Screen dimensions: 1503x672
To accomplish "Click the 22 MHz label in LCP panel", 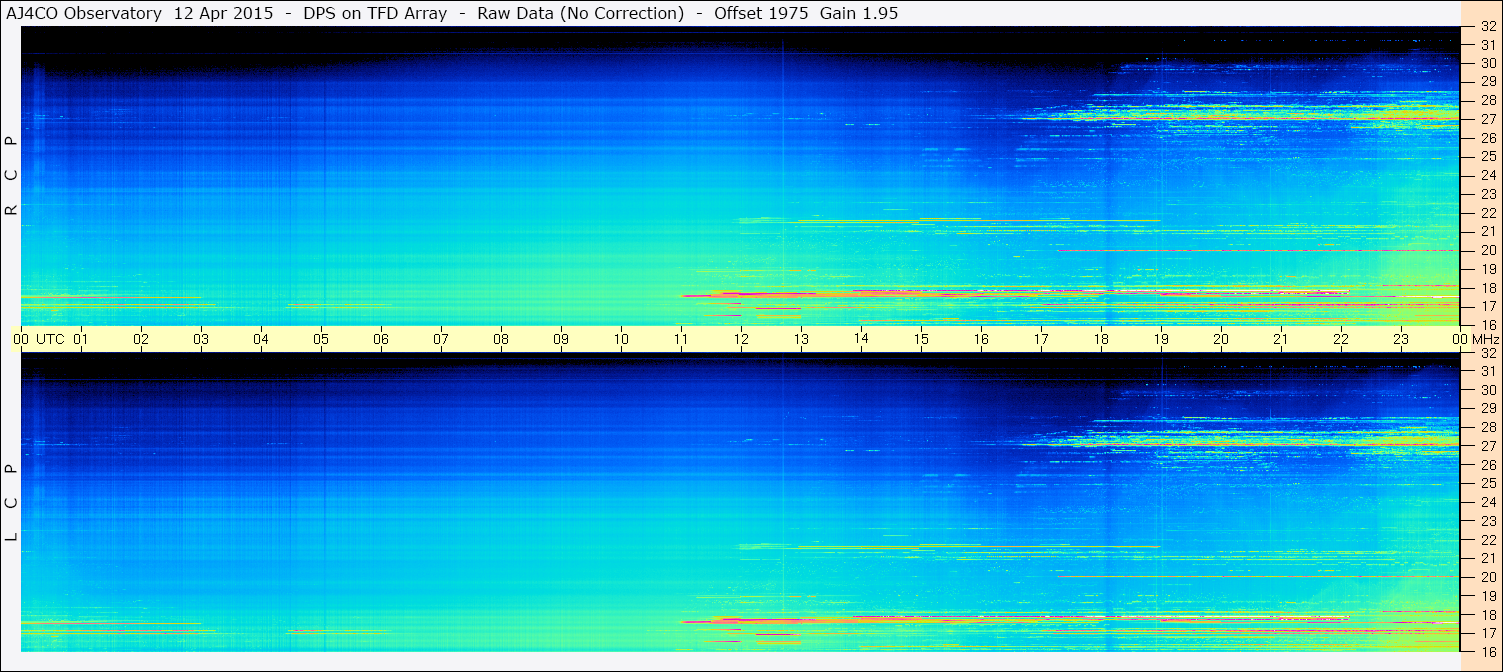I will point(1487,539).
